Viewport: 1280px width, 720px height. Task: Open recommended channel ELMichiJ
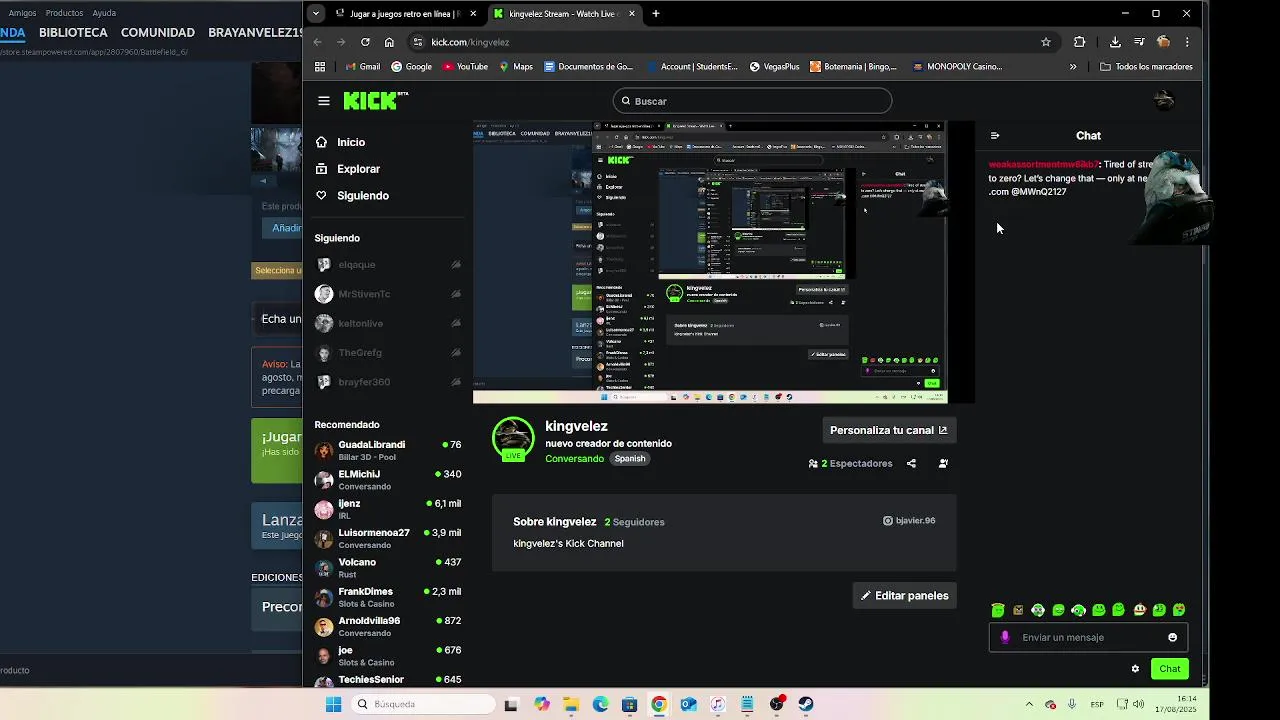(x=387, y=480)
